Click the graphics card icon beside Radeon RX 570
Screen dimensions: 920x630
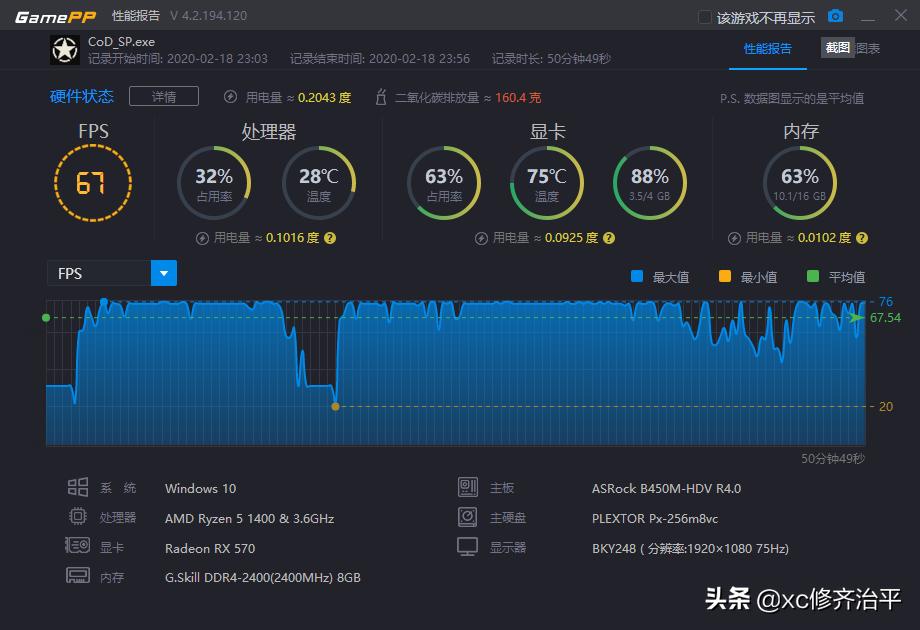point(77,546)
